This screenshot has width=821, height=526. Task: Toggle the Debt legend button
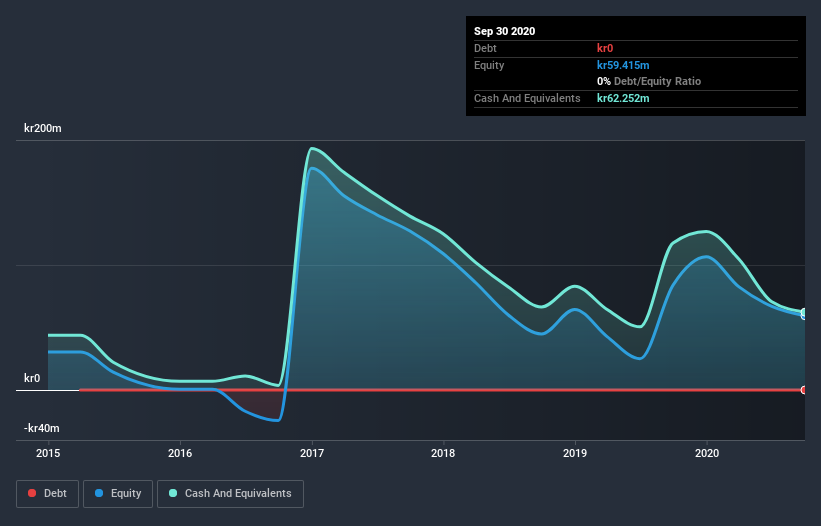47,494
